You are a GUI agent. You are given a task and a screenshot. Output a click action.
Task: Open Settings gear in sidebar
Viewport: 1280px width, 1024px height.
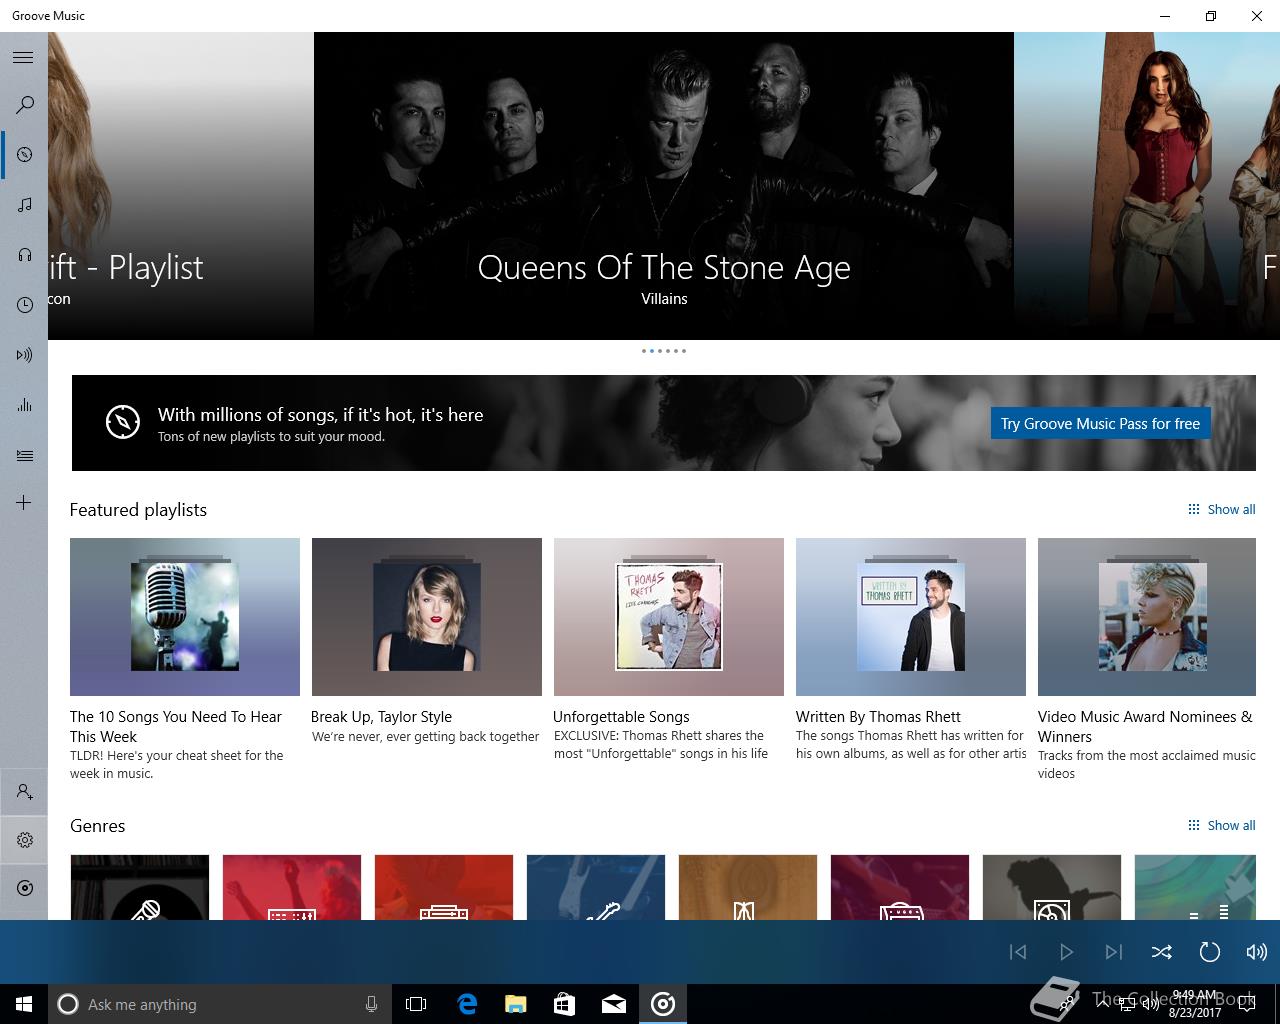click(24, 840)
